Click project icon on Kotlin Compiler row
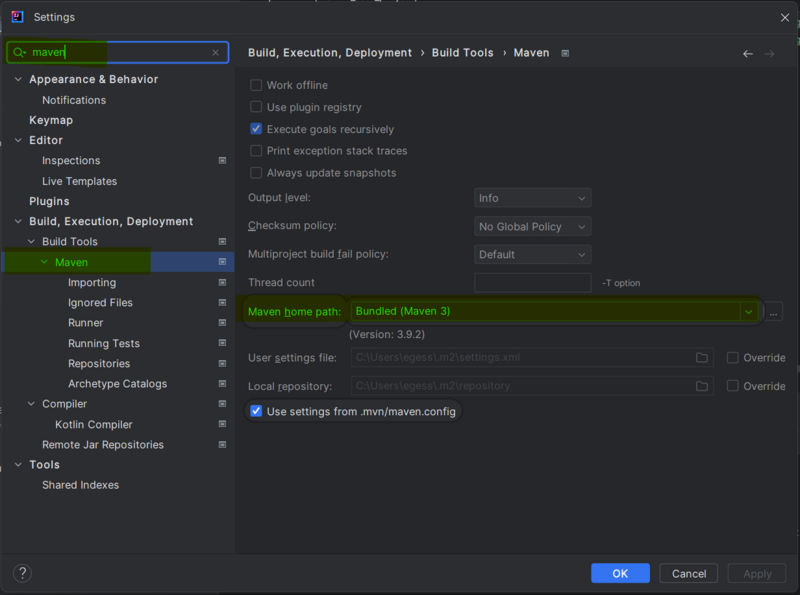This screenshot has width=800, height=595. 222,424
